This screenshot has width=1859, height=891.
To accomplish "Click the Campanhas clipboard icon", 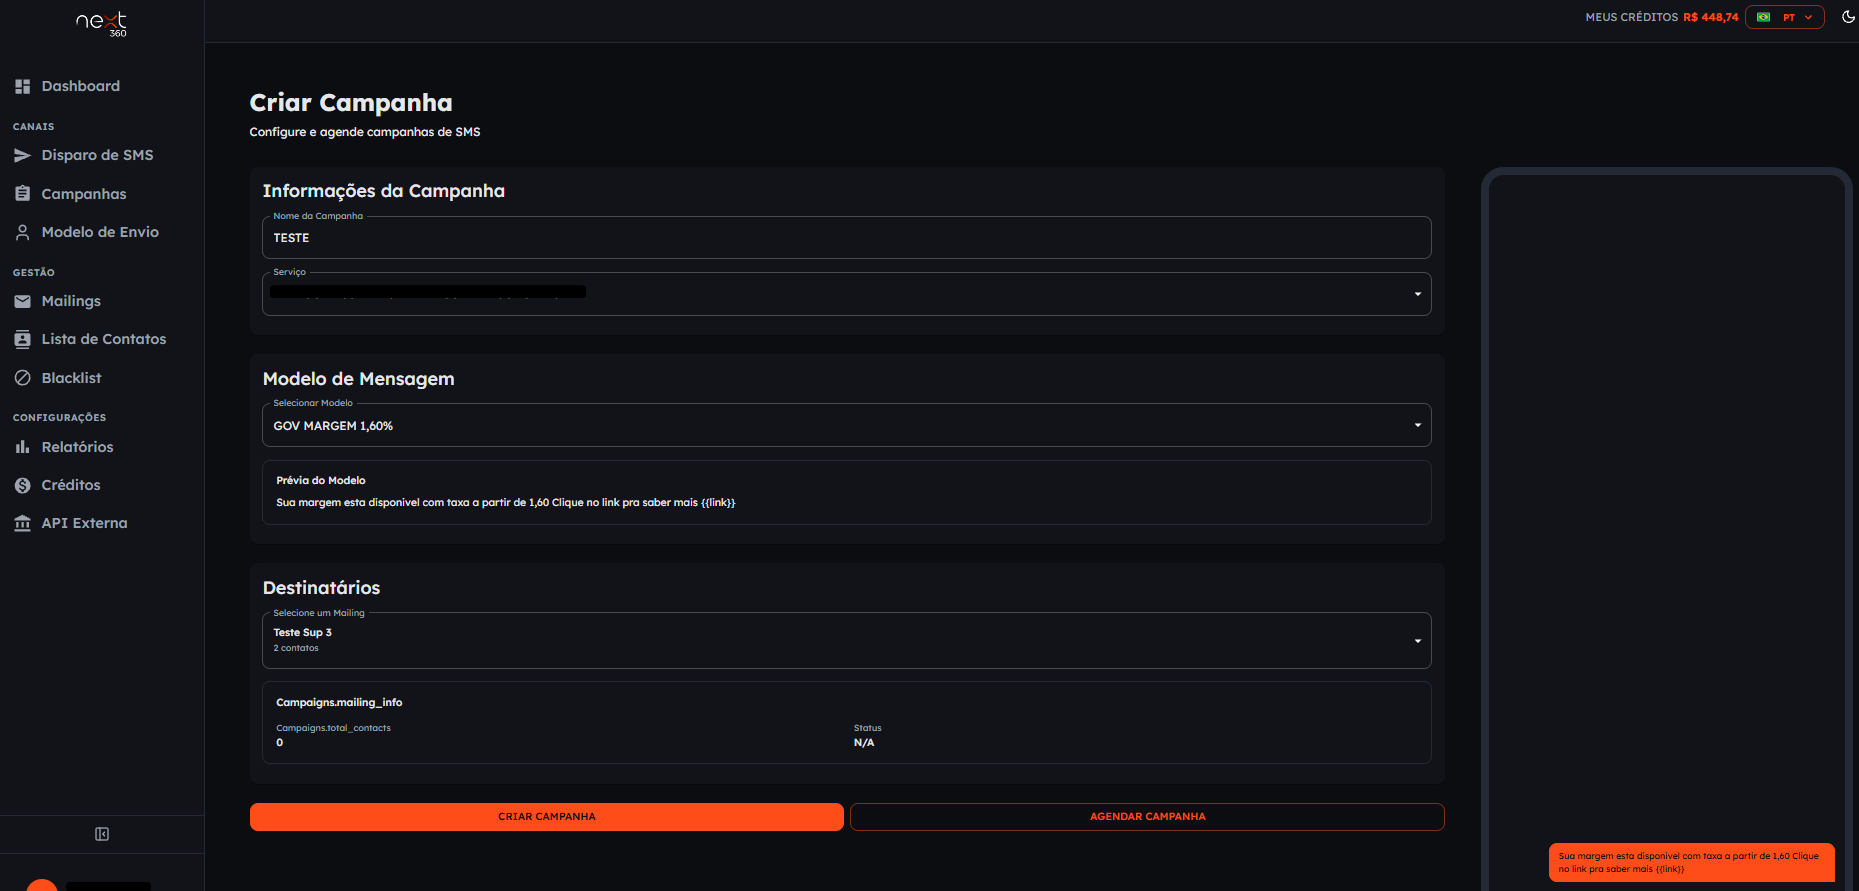I will click(22, 194).
